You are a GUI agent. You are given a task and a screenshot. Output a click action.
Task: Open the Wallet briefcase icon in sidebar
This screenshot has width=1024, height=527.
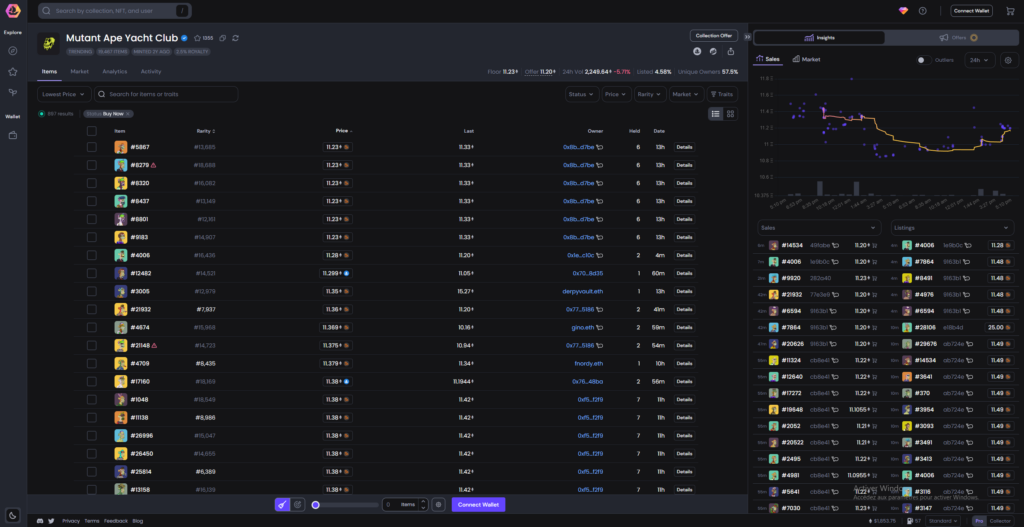[x=12, y=135]
